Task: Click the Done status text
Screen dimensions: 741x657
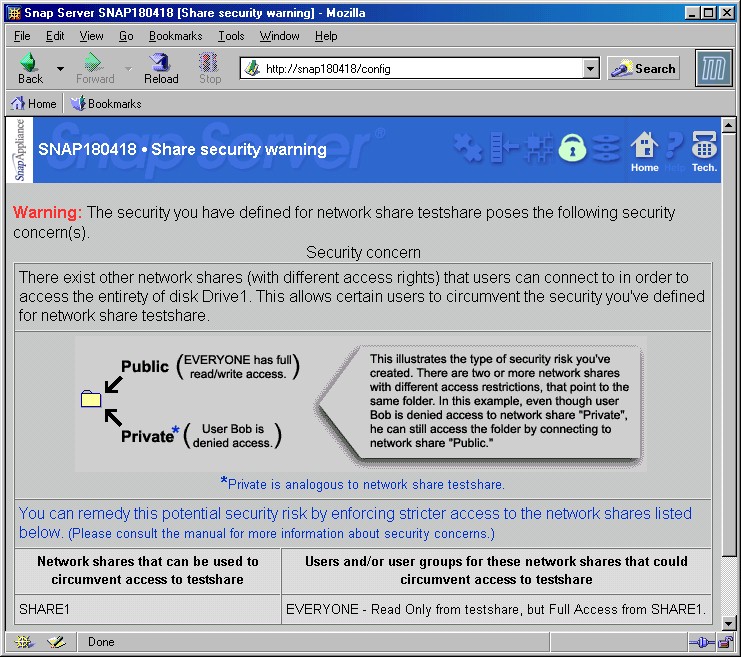Action: (101, 642)
